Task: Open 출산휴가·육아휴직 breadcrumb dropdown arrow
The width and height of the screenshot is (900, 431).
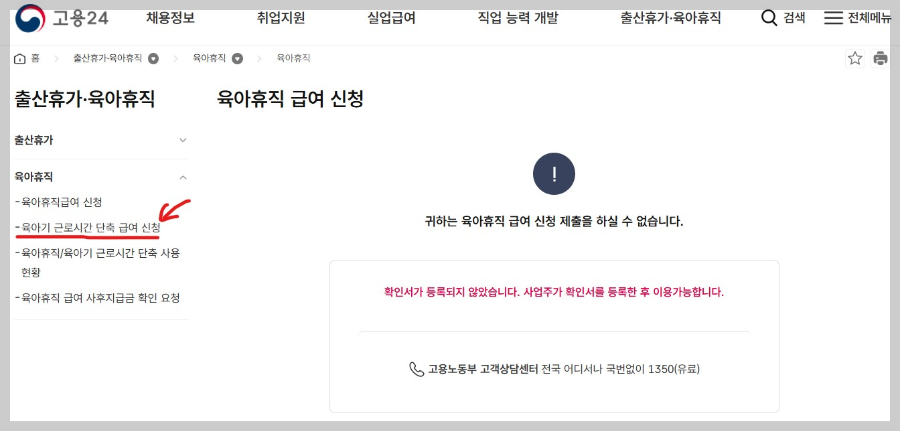Action: [153, 59]
